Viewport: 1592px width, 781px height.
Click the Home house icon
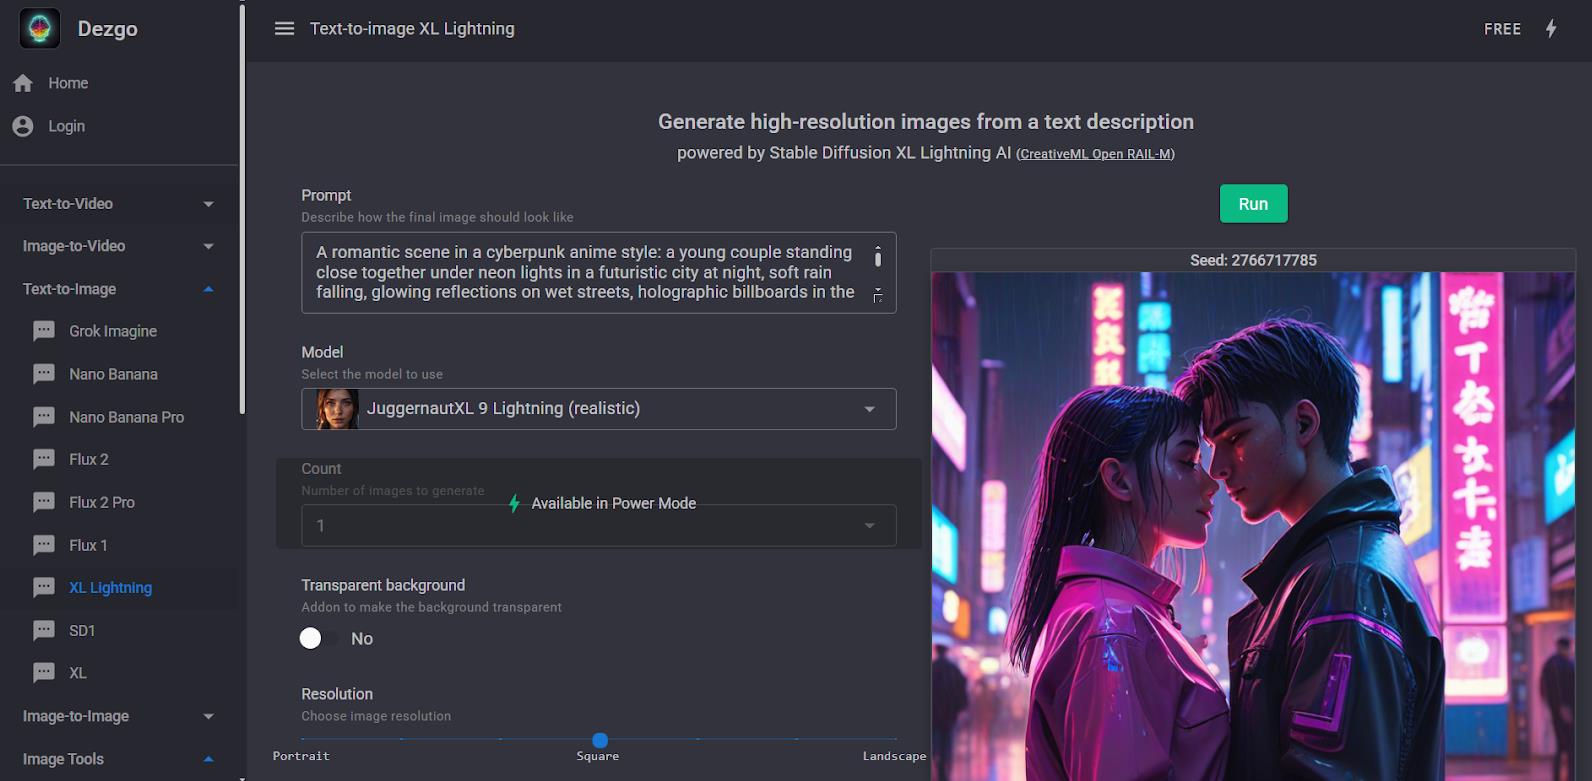click(23, 83)
